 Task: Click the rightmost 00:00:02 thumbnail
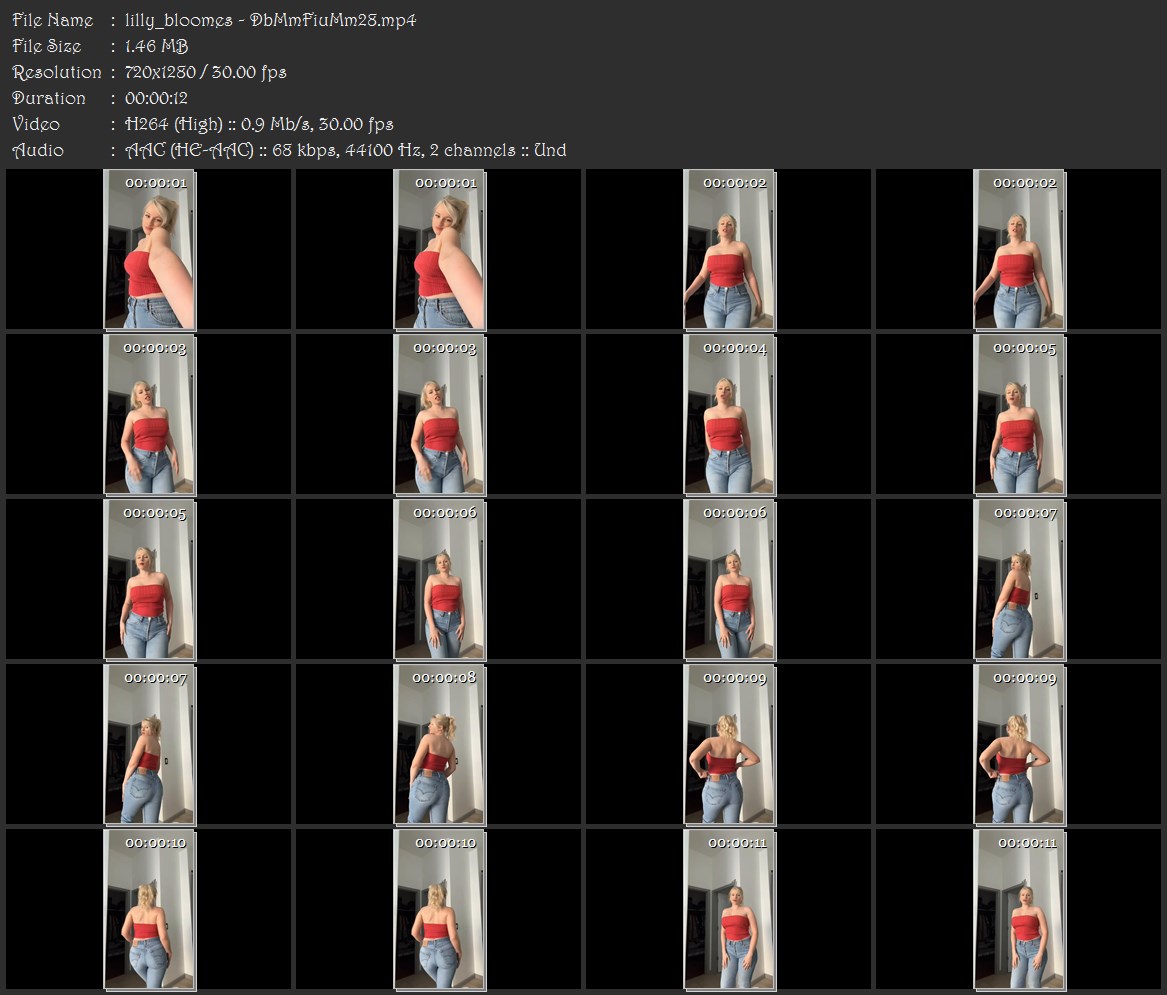1020,249
